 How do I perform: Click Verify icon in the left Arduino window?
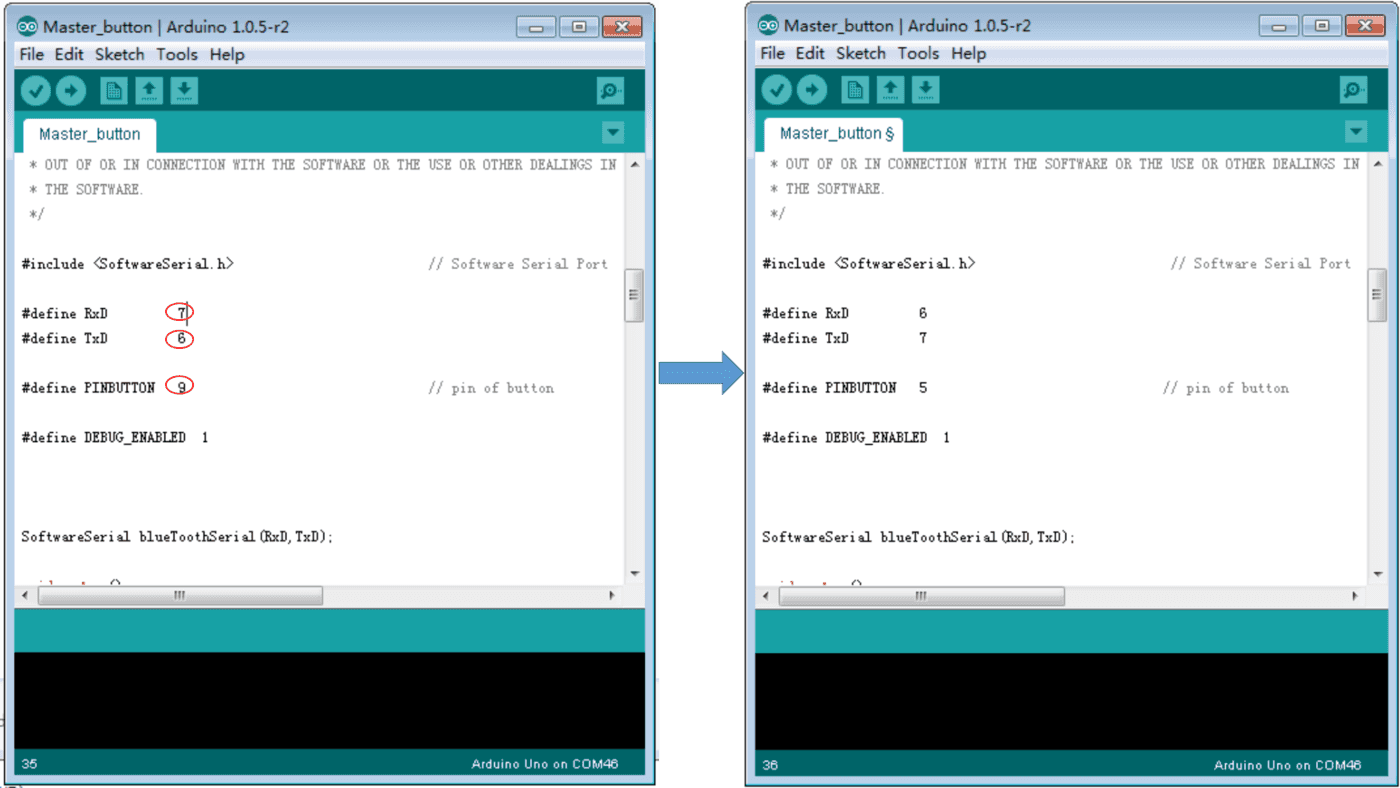[36, 91]
